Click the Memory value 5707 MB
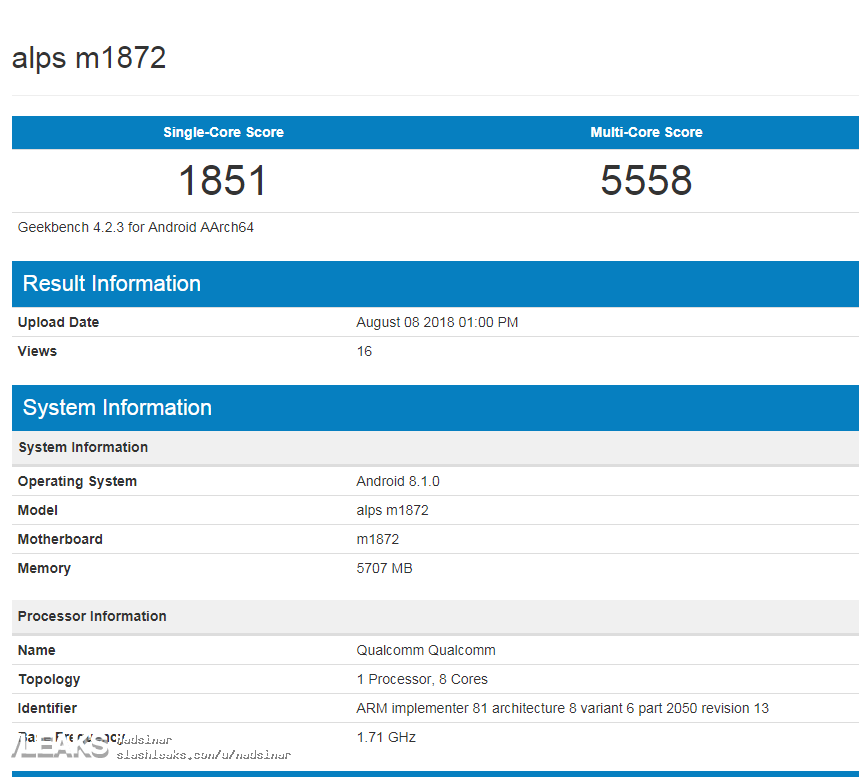Image resolution: width=867 pixels, height=777 pixels. (x=384, y=568)
